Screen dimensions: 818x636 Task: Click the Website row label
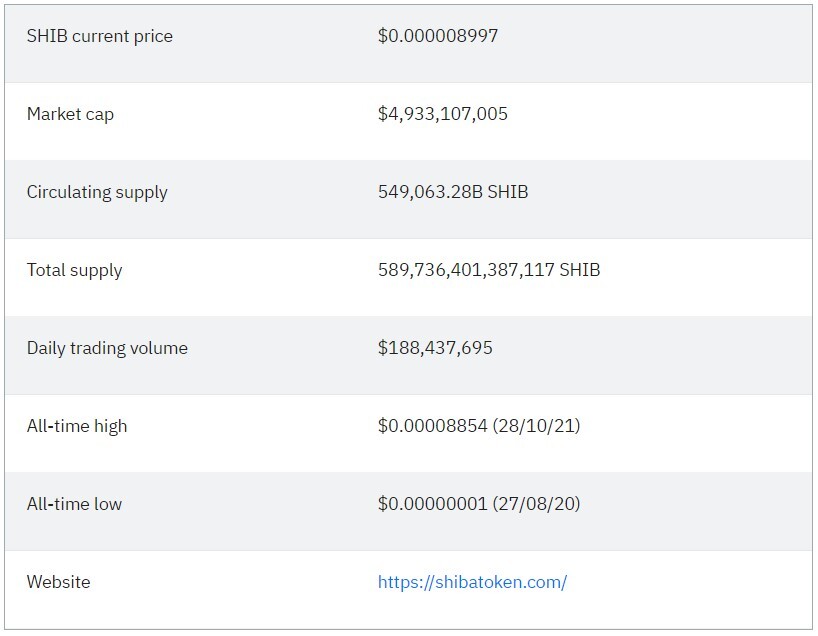click(x=58, y=582)
